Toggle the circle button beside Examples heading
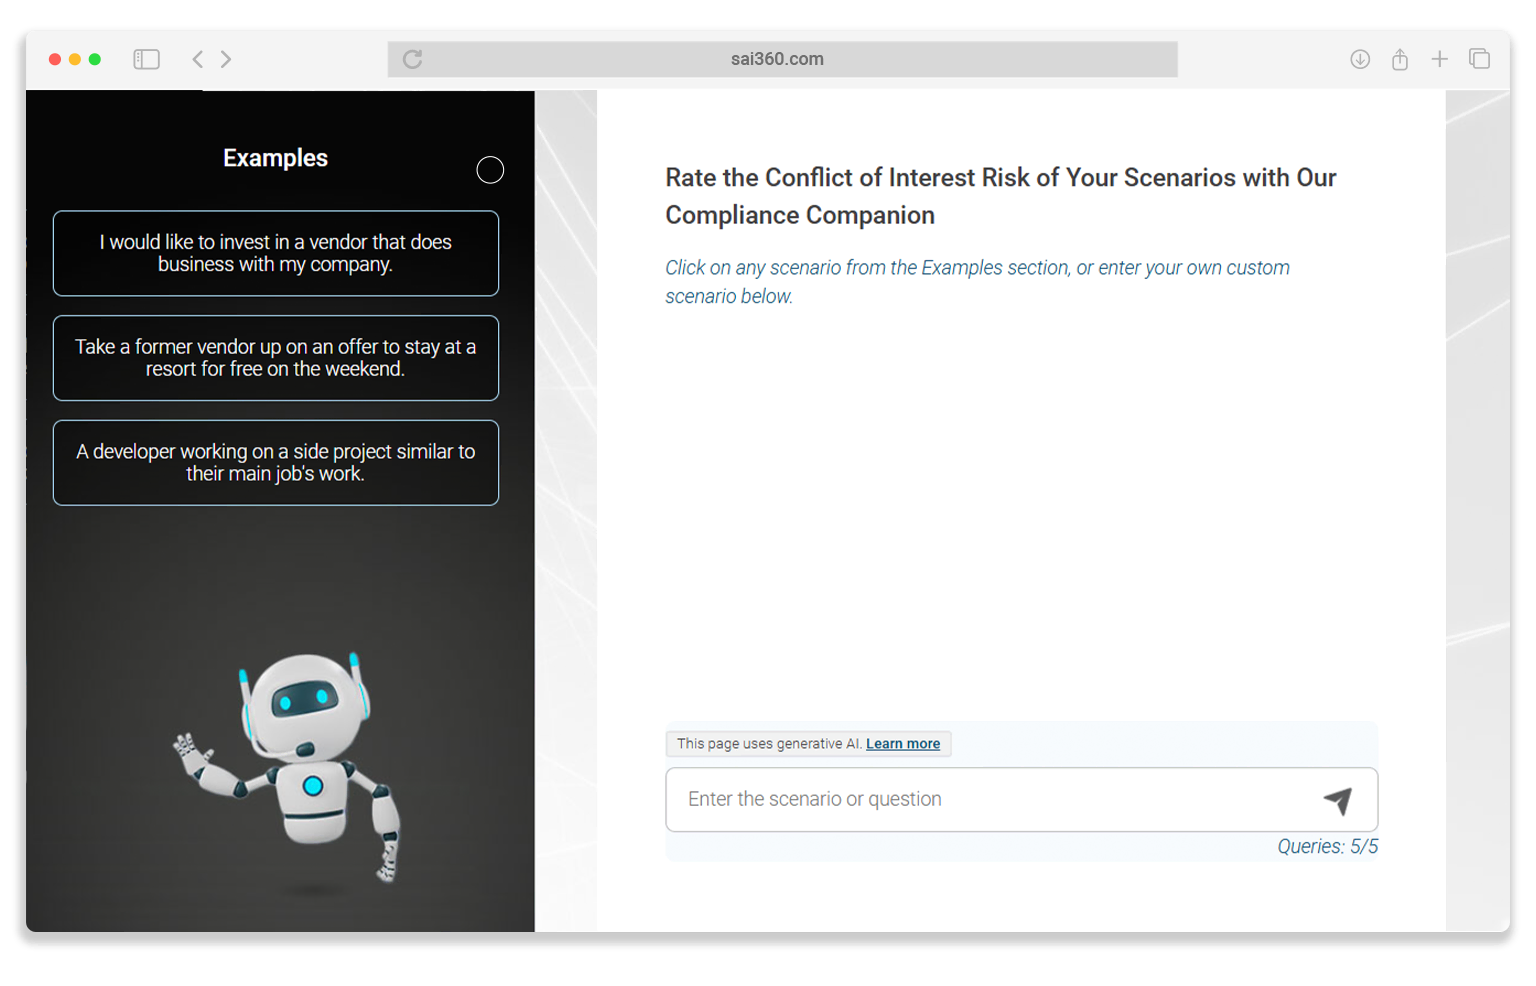The width and height of the screenshot is (1536, 986). (490, 170)
